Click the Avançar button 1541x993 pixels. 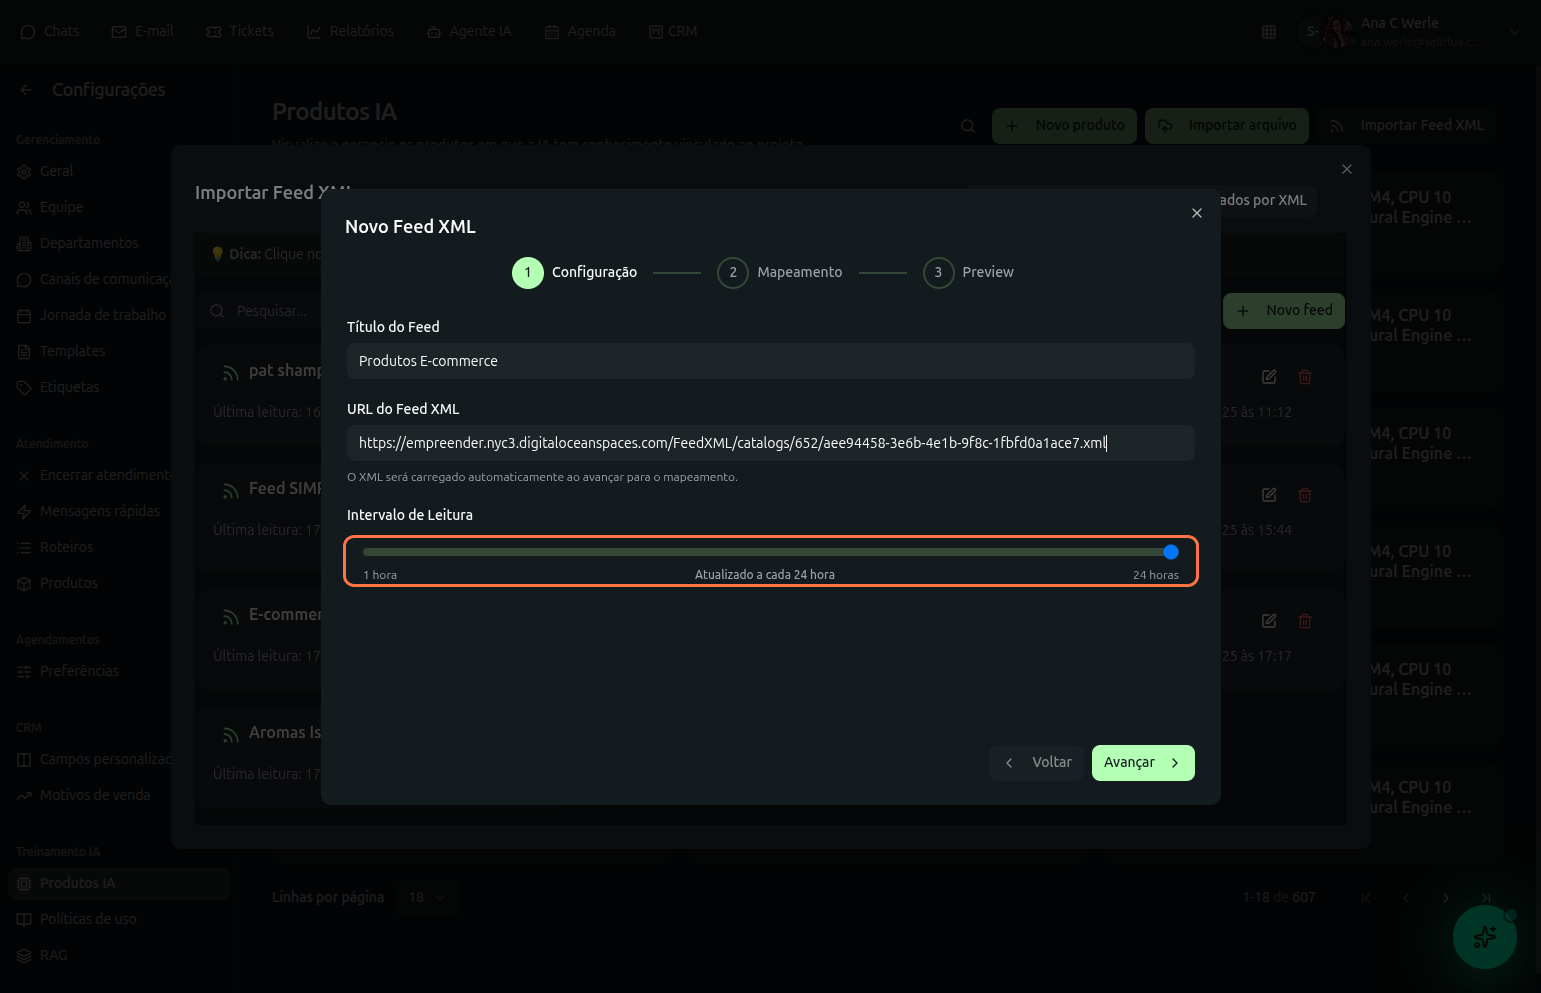click(1142, 763)
